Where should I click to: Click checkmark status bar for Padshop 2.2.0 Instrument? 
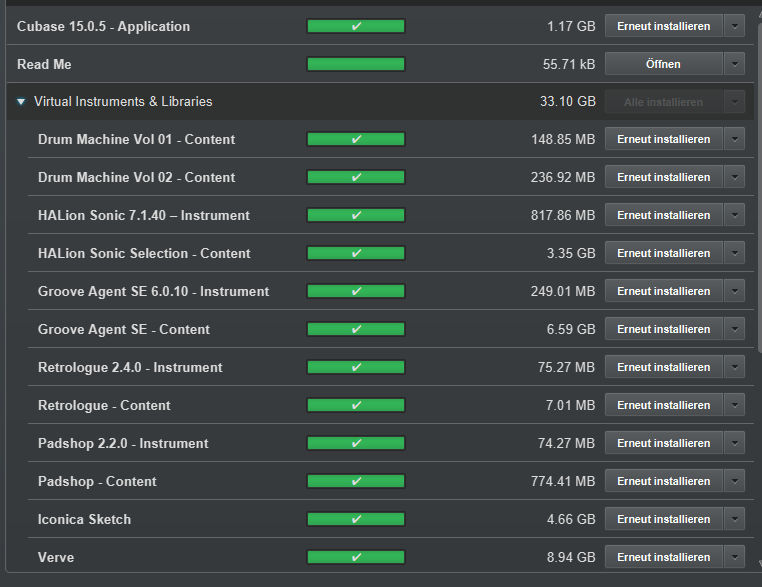pos(355,443)
